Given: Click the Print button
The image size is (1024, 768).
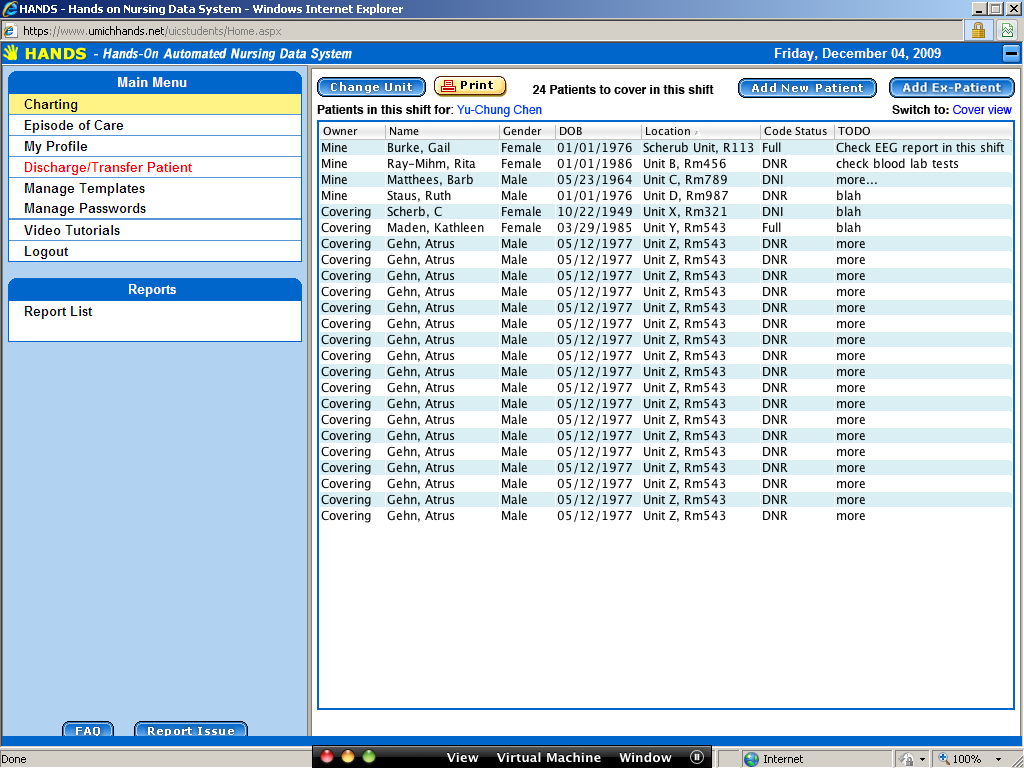Looking at the screenshot, I should tap(470, 86).
